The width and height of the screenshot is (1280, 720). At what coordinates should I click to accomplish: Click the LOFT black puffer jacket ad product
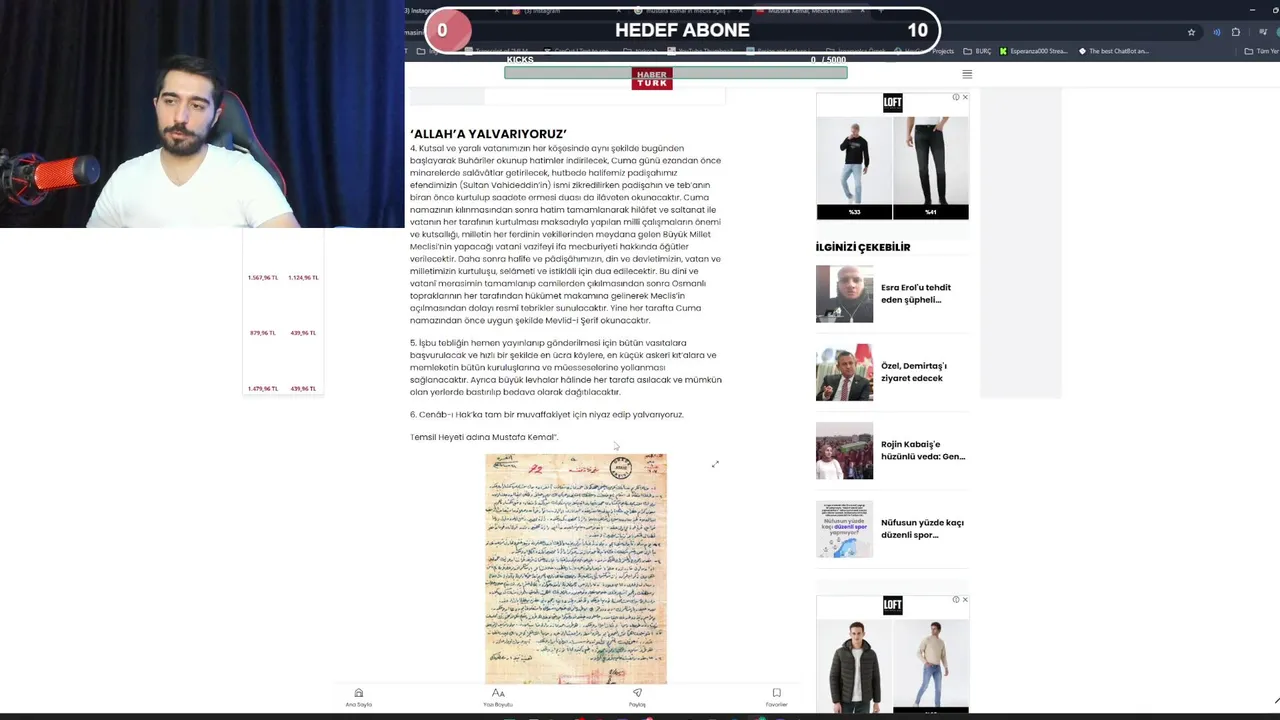point(855,666)
